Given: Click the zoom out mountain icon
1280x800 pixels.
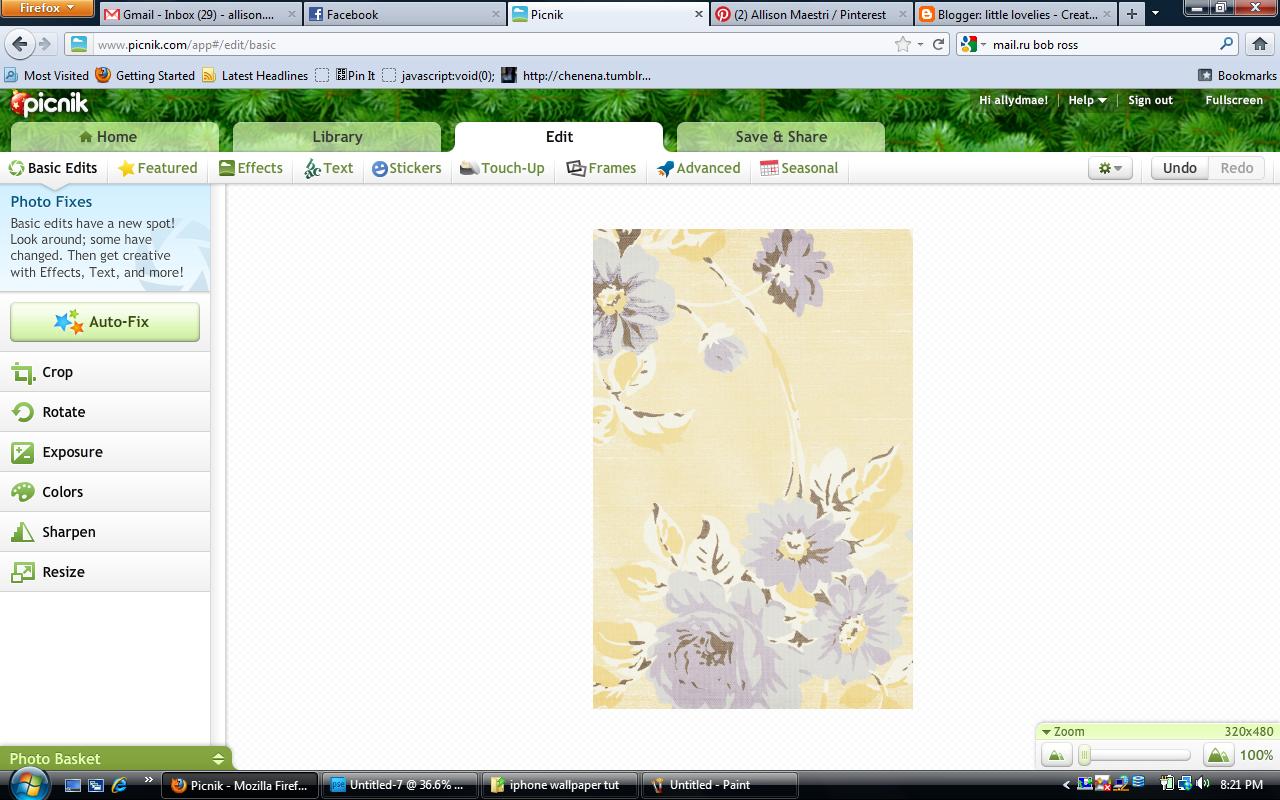Looking at the screenshot, I should click(1056, 756).
